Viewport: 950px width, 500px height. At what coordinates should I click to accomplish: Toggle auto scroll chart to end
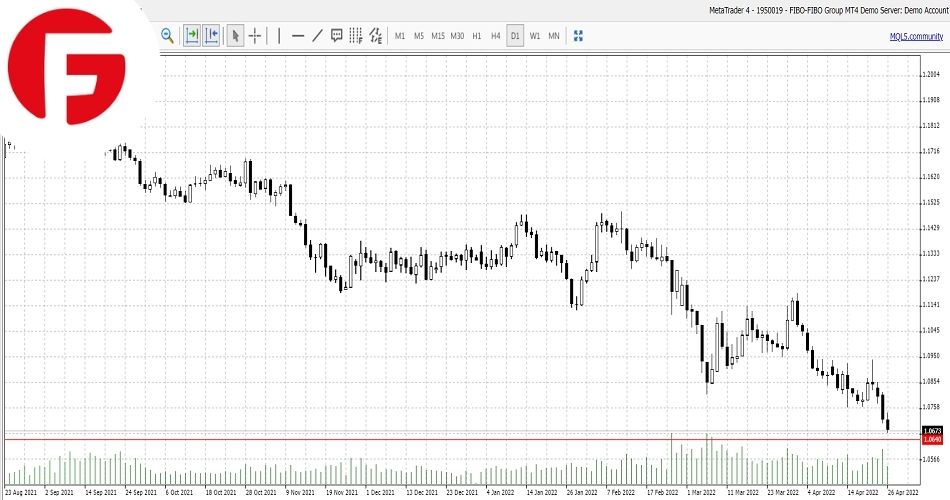pyautogui.click(x=191, y=36)
